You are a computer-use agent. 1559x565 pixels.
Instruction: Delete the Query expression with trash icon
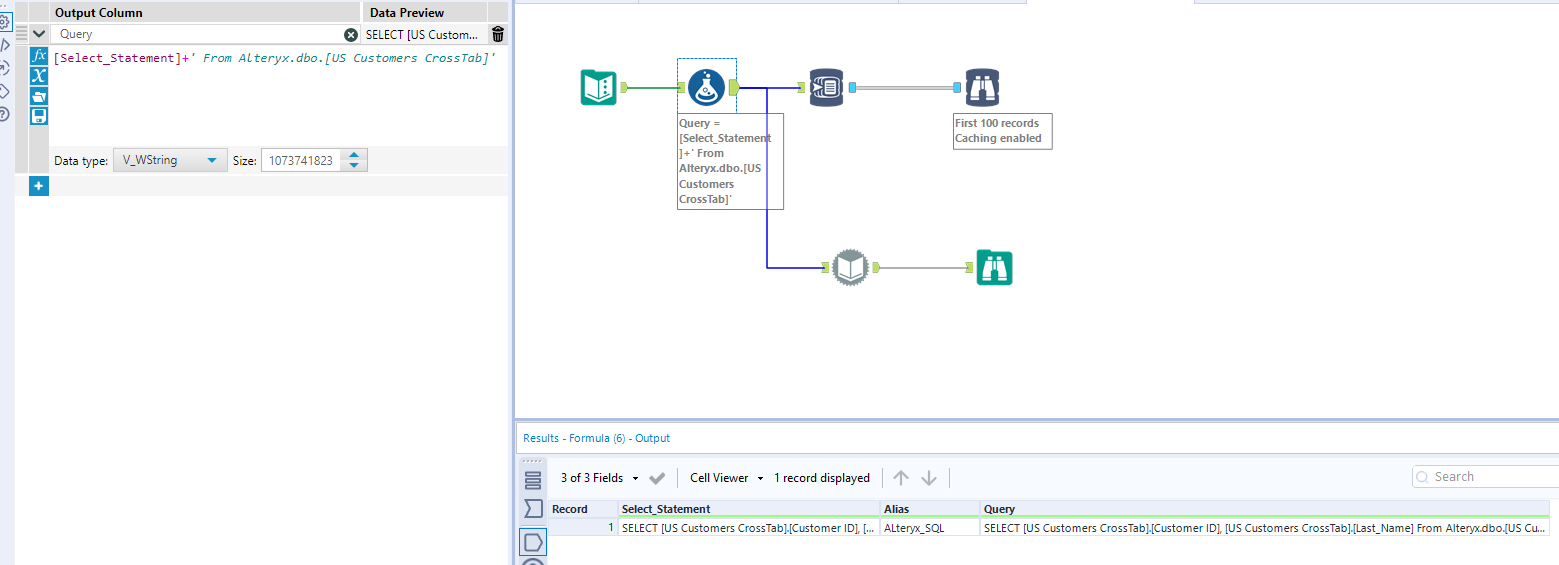click(x=498, y=34)
